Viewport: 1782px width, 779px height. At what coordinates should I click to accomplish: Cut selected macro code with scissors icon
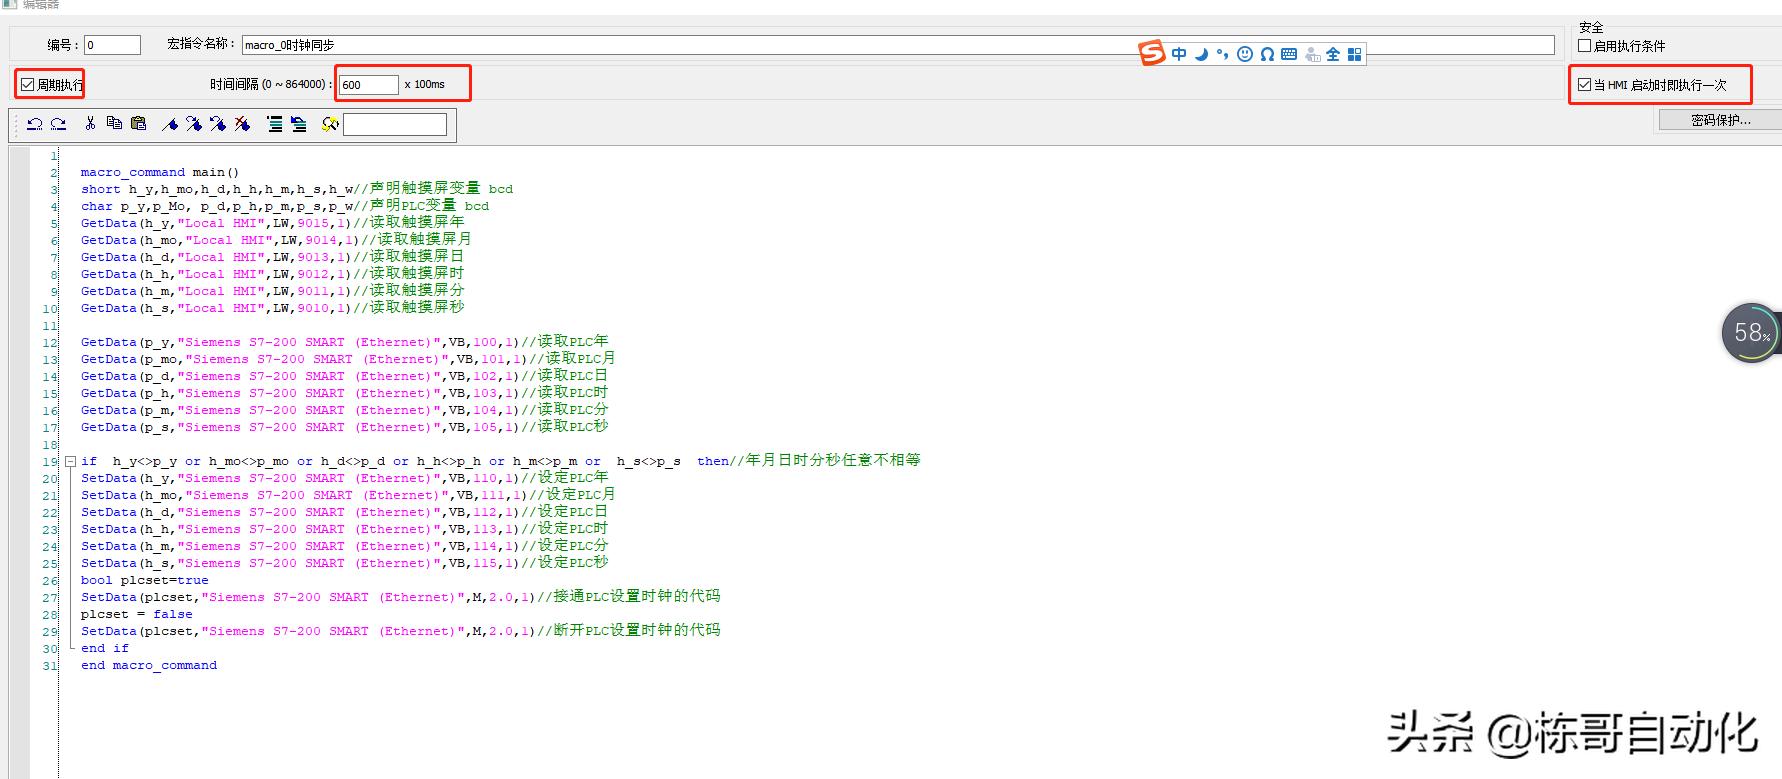tap(90, 124)
